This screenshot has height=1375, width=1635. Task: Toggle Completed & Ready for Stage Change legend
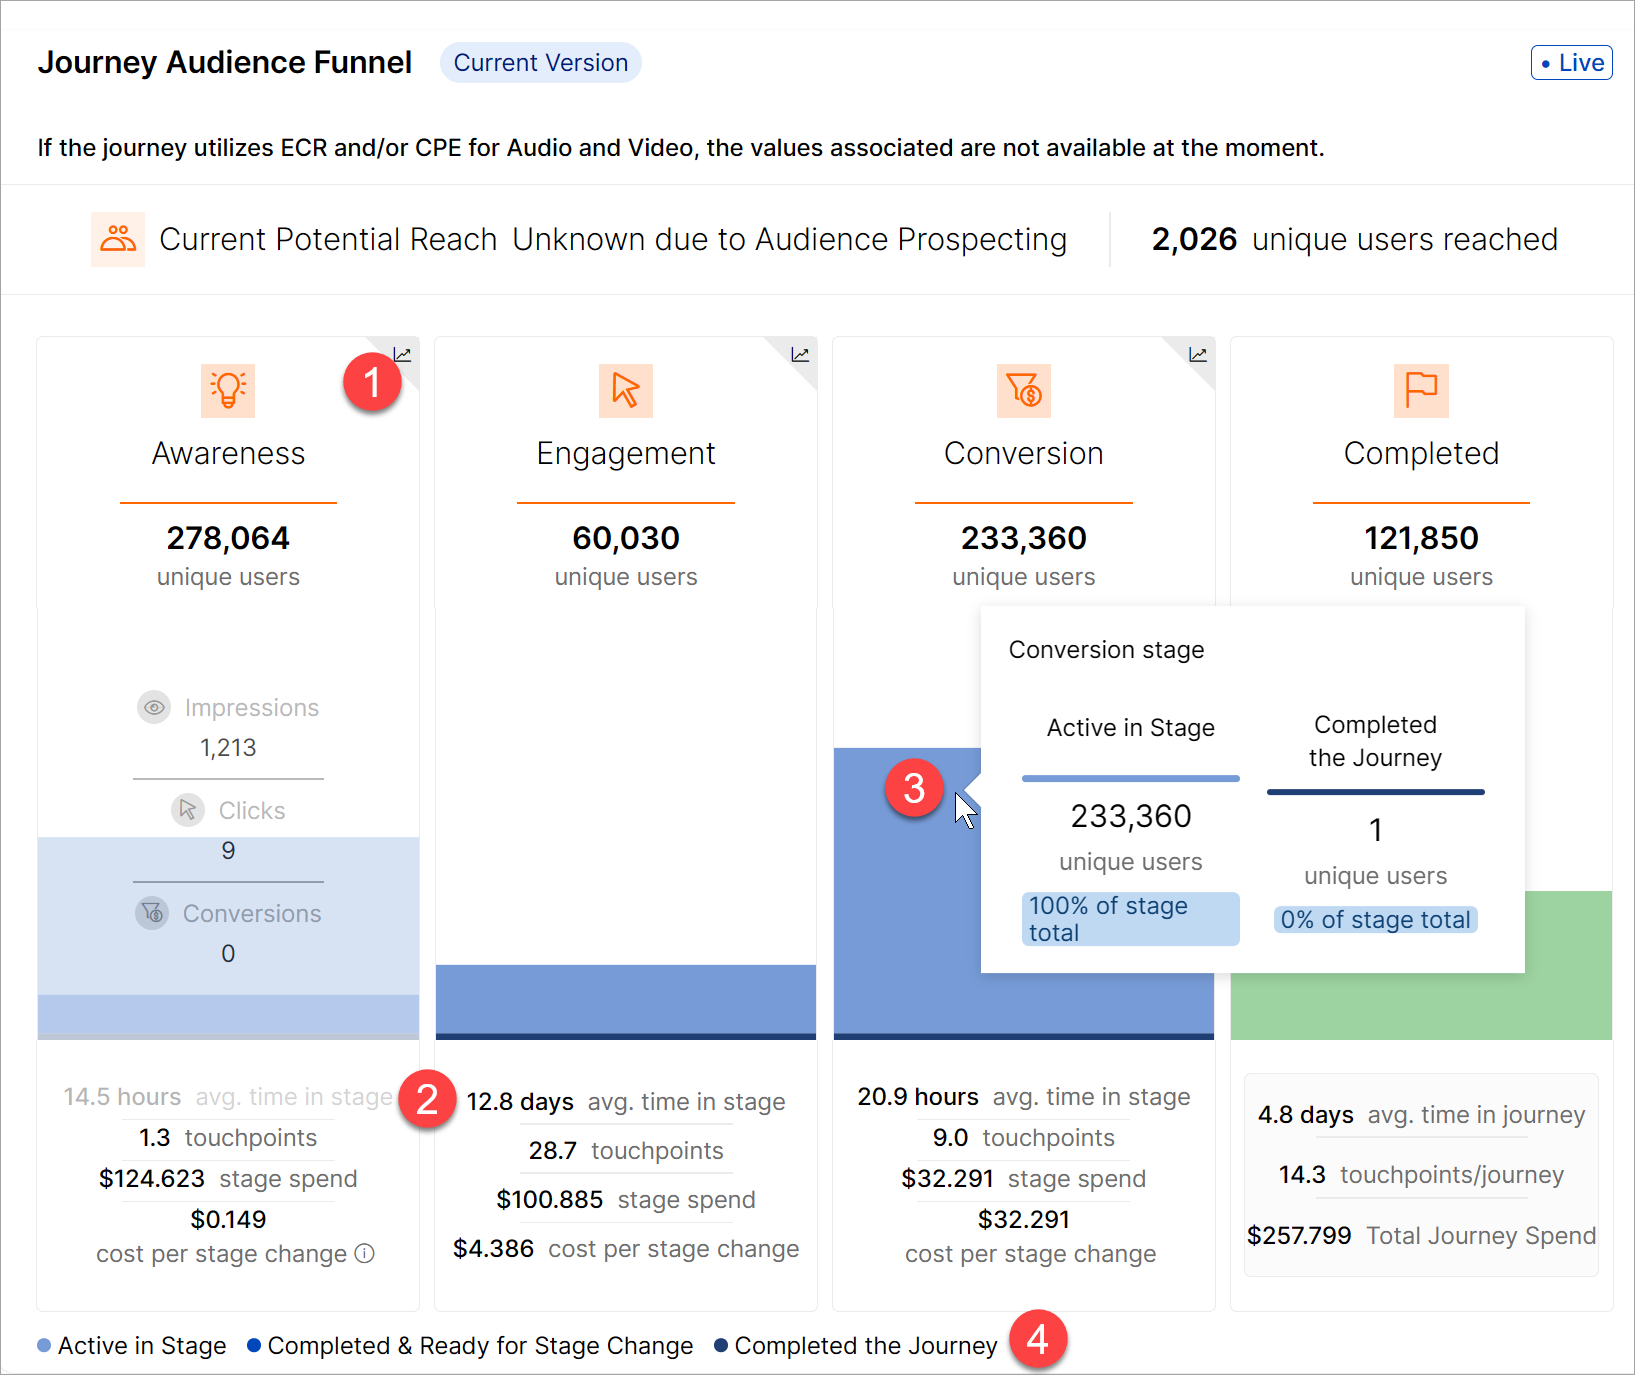[470, 1346]
